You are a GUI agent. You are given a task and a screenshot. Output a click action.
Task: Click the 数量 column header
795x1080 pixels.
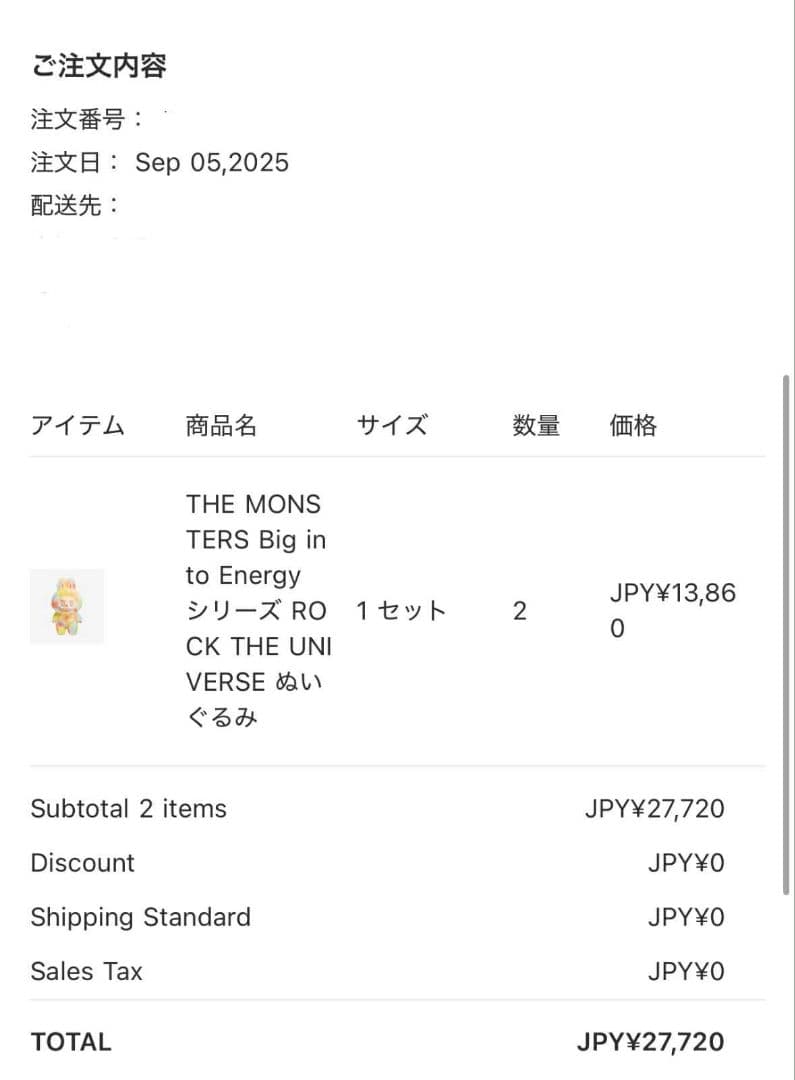pyautogui.click(x=536, y=425)
